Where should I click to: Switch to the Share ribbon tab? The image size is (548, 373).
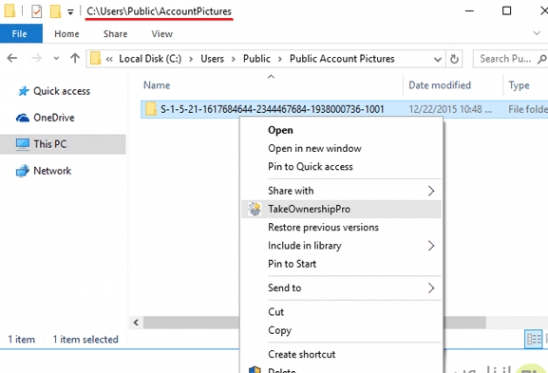(115, 34)
